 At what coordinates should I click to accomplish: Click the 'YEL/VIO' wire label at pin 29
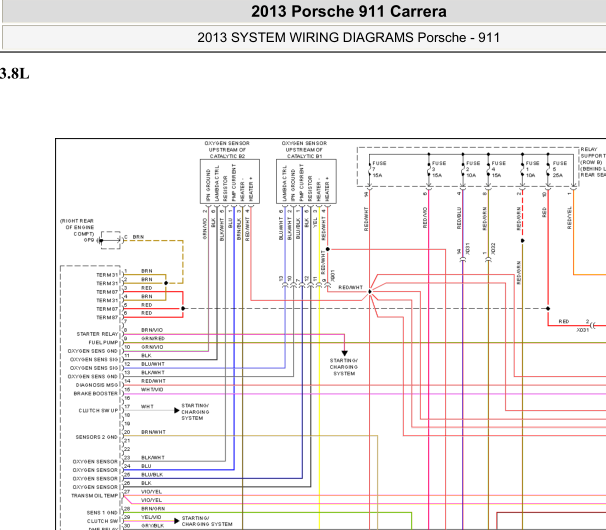[x=151, y=517]
